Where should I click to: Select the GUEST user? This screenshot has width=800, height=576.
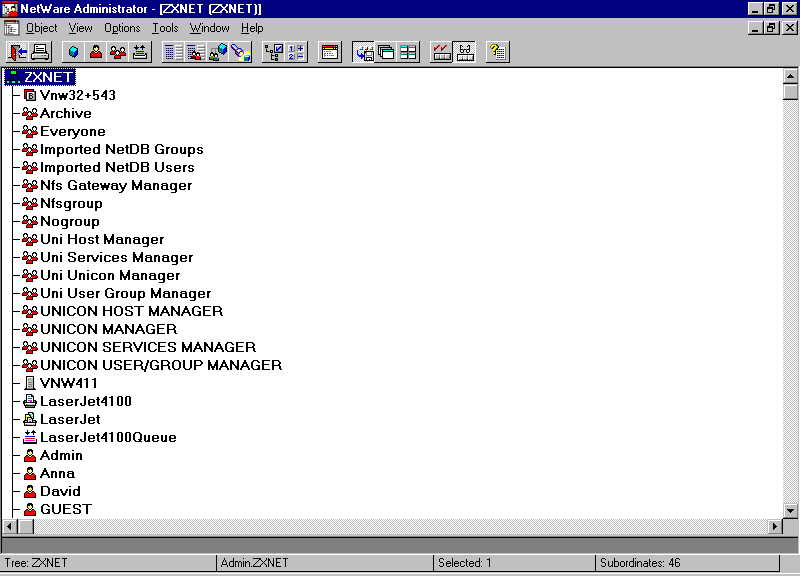pyautogui.click(x=66, y=509)
